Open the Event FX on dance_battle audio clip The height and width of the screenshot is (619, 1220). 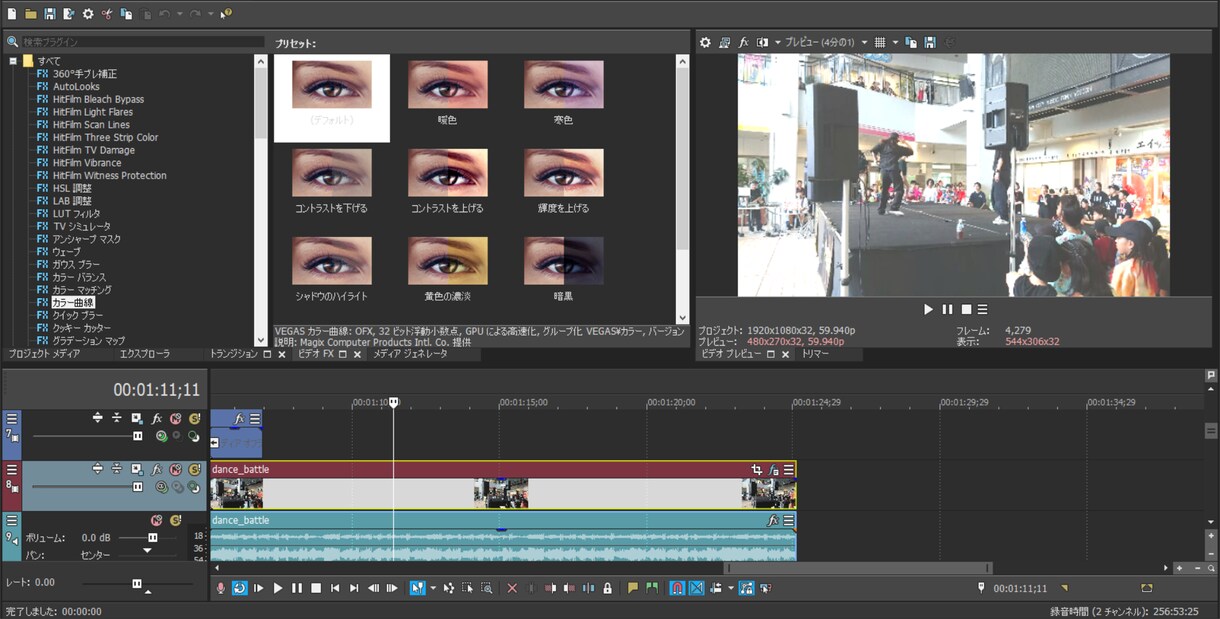click(773, 520)
